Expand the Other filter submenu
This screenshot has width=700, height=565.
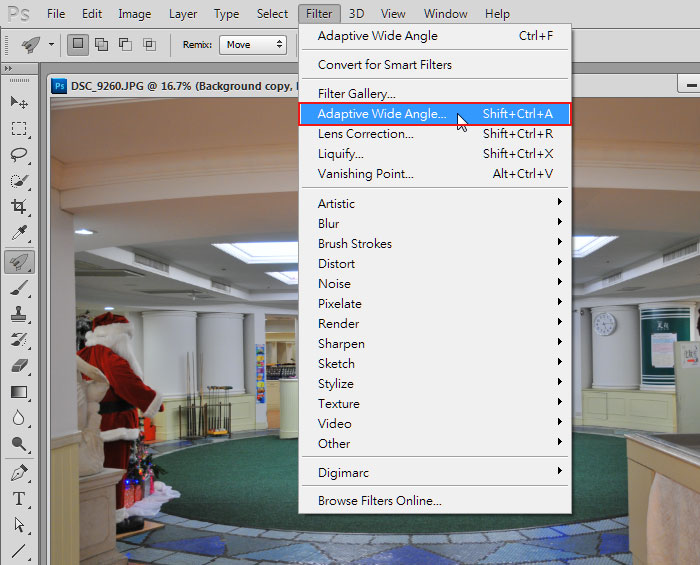pyautogui.click(x=434, y=444)
